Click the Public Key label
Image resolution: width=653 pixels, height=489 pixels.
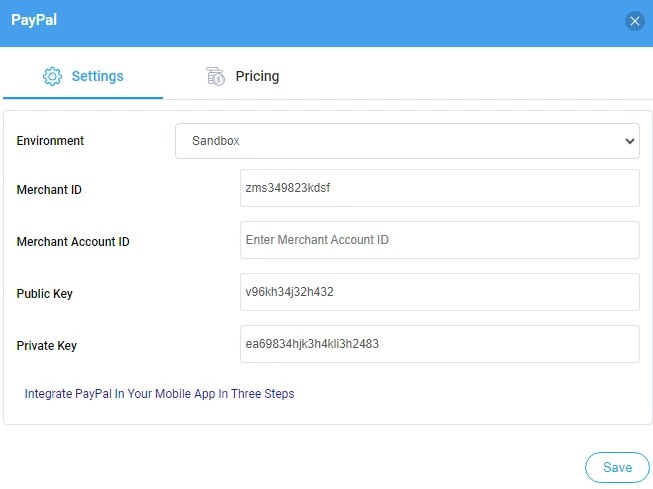coord(45,294)
